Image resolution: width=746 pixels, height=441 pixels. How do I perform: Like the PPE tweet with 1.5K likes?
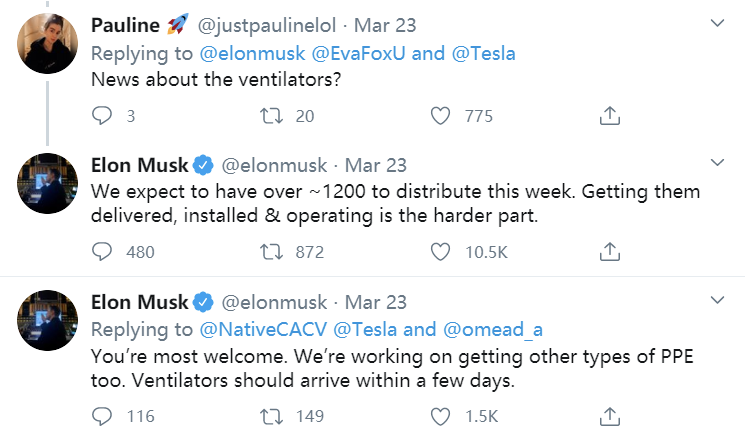coord(440,415)
